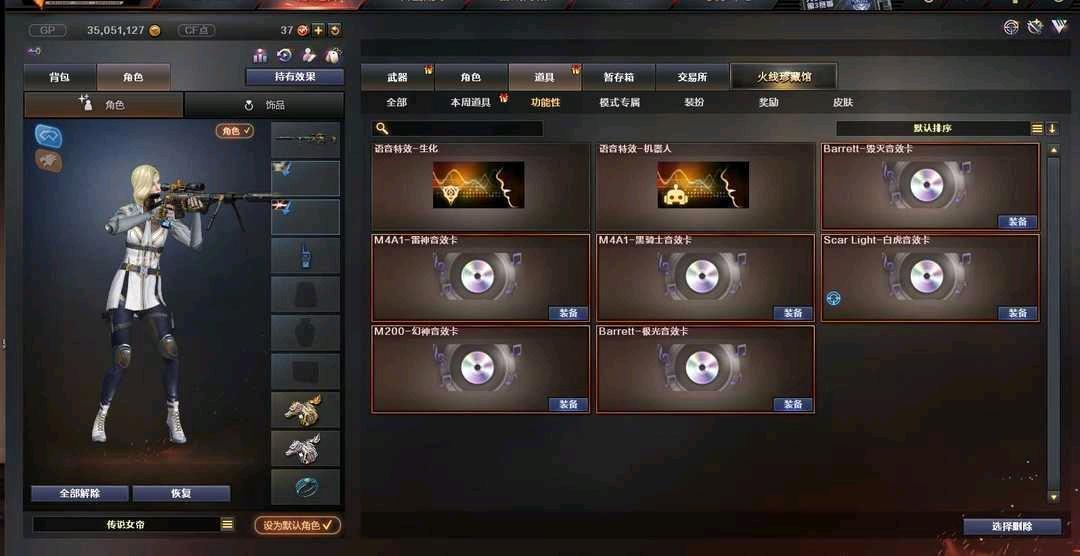Switch to the 武器 tab
This screenshot has height=556, width=1080.
[397, 77]
